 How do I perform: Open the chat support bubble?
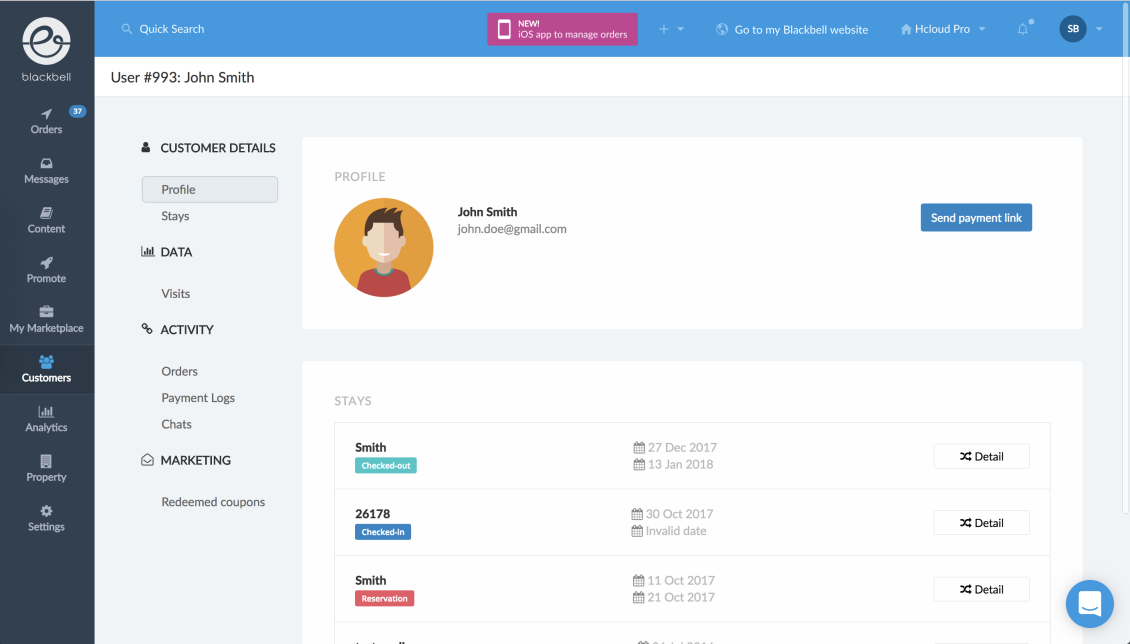pos(1090,604)
